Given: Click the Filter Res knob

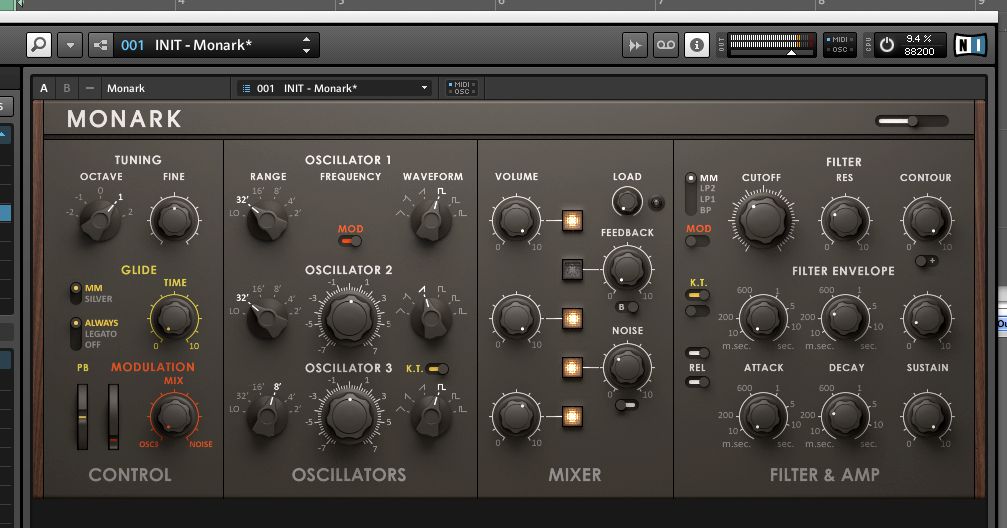Looking at the screenshot, I should [x=845, y=220].
